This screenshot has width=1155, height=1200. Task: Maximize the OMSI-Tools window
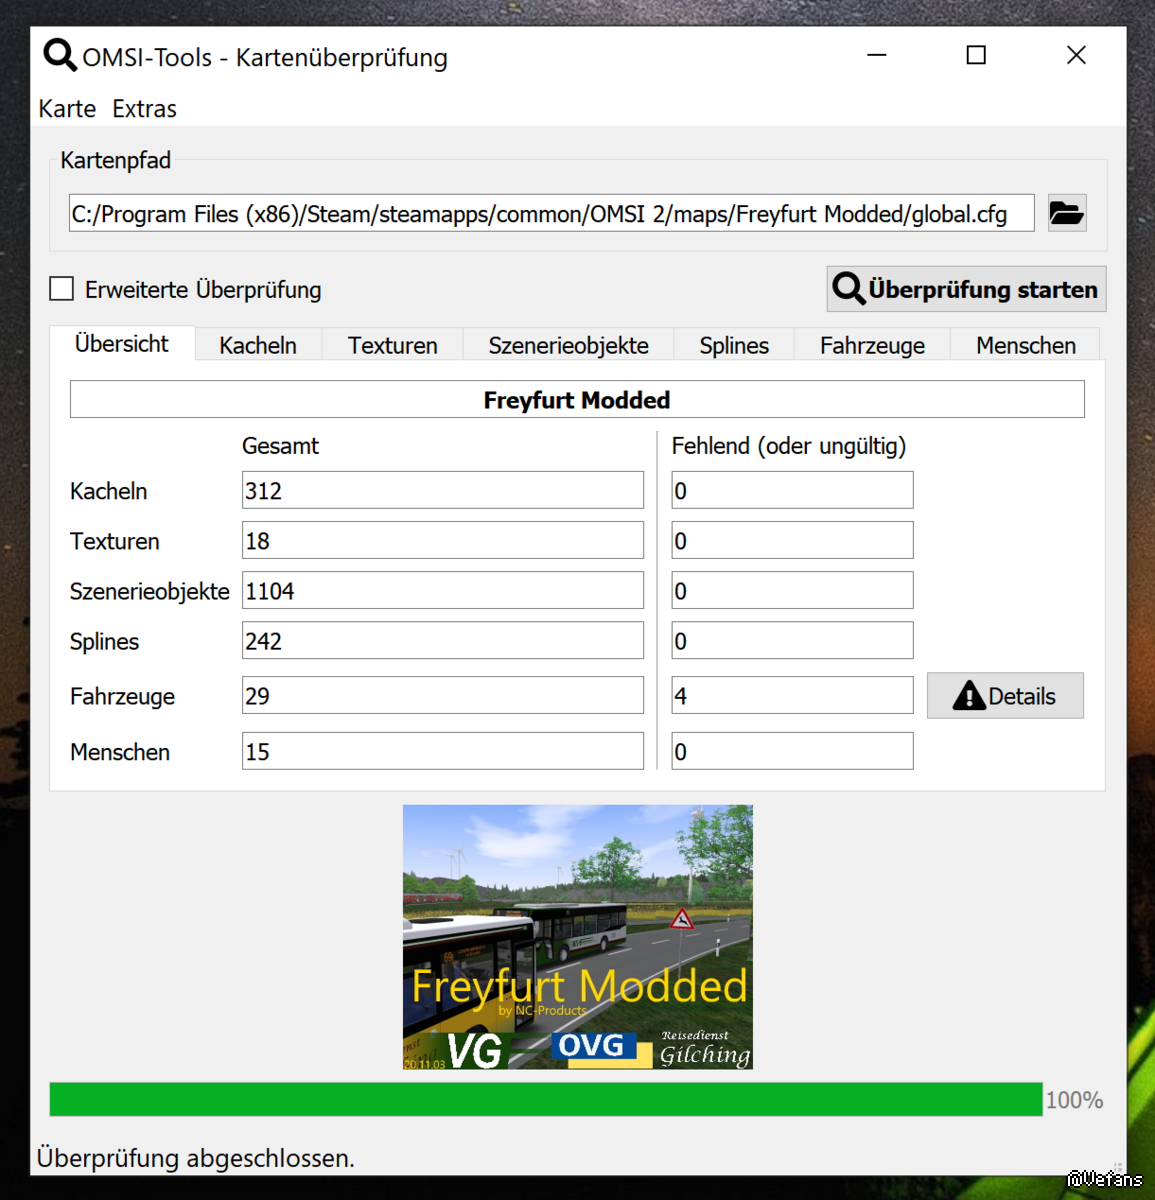(976, 55)
